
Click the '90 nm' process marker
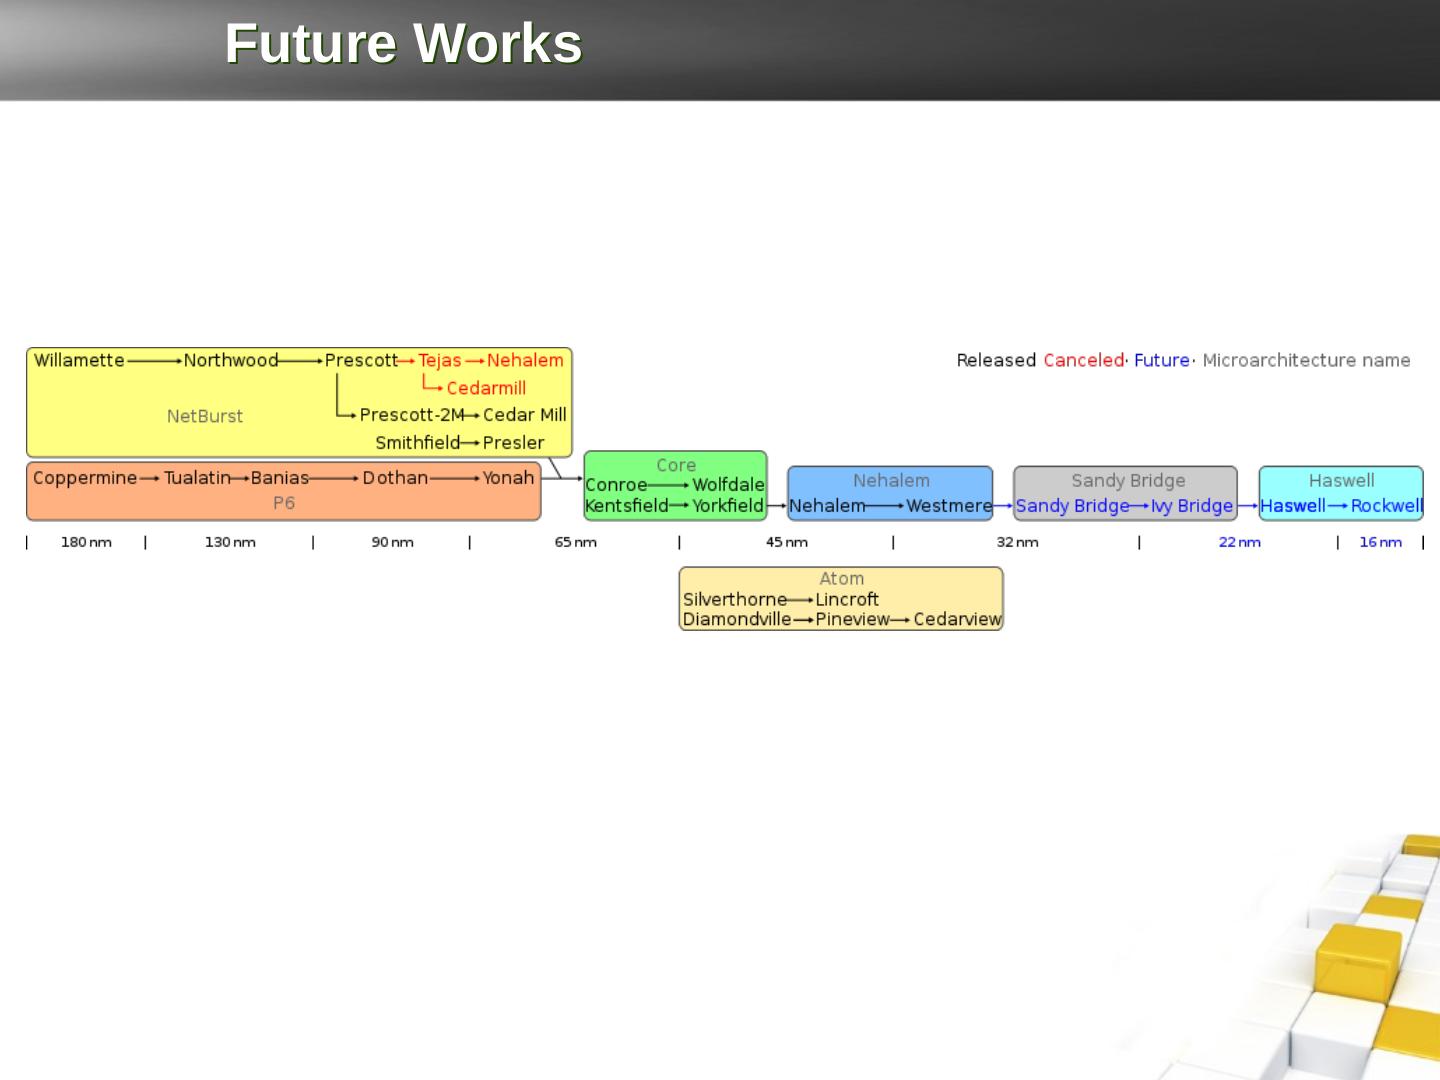coord(392,542)
